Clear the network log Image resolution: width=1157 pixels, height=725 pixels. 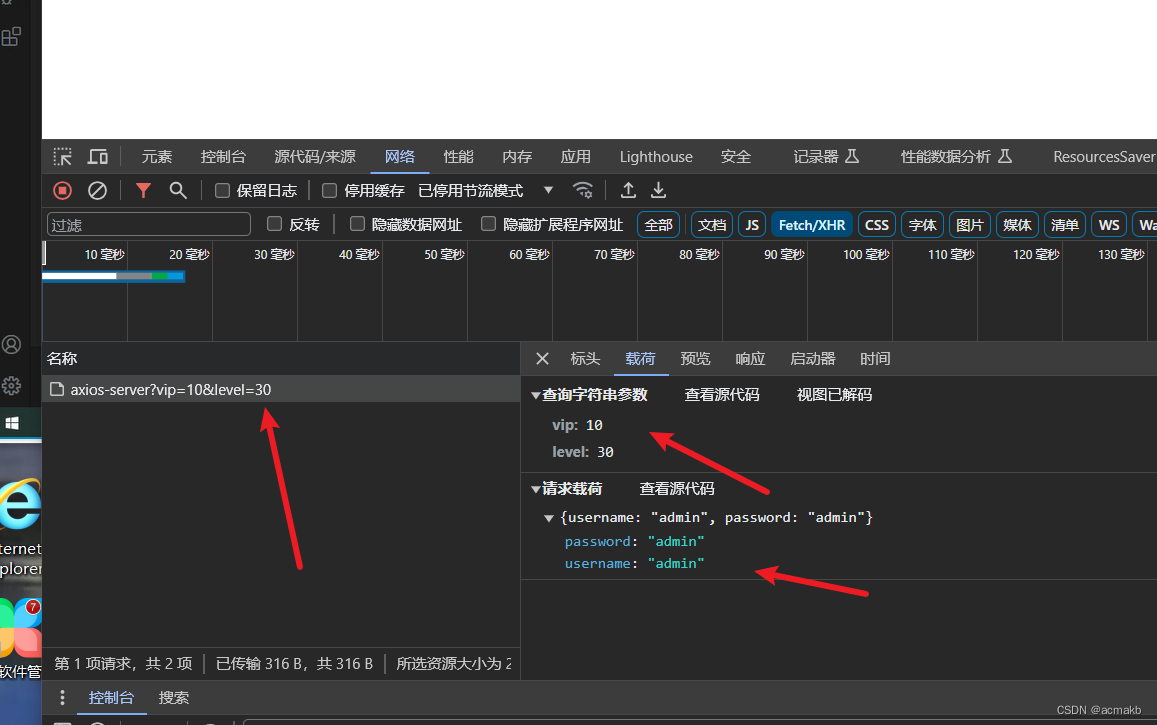click(x=97, y=191)
